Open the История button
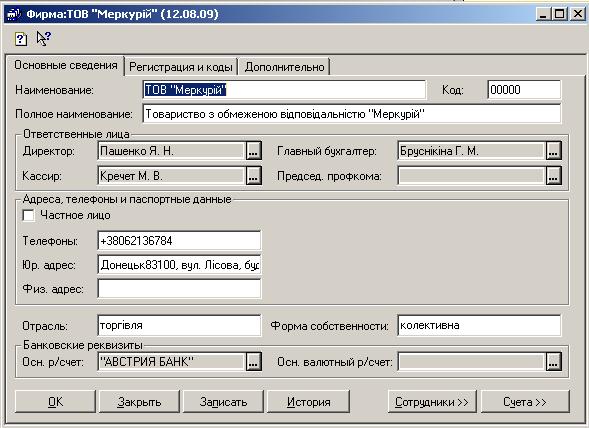589x428 pixels. [308, 402]
